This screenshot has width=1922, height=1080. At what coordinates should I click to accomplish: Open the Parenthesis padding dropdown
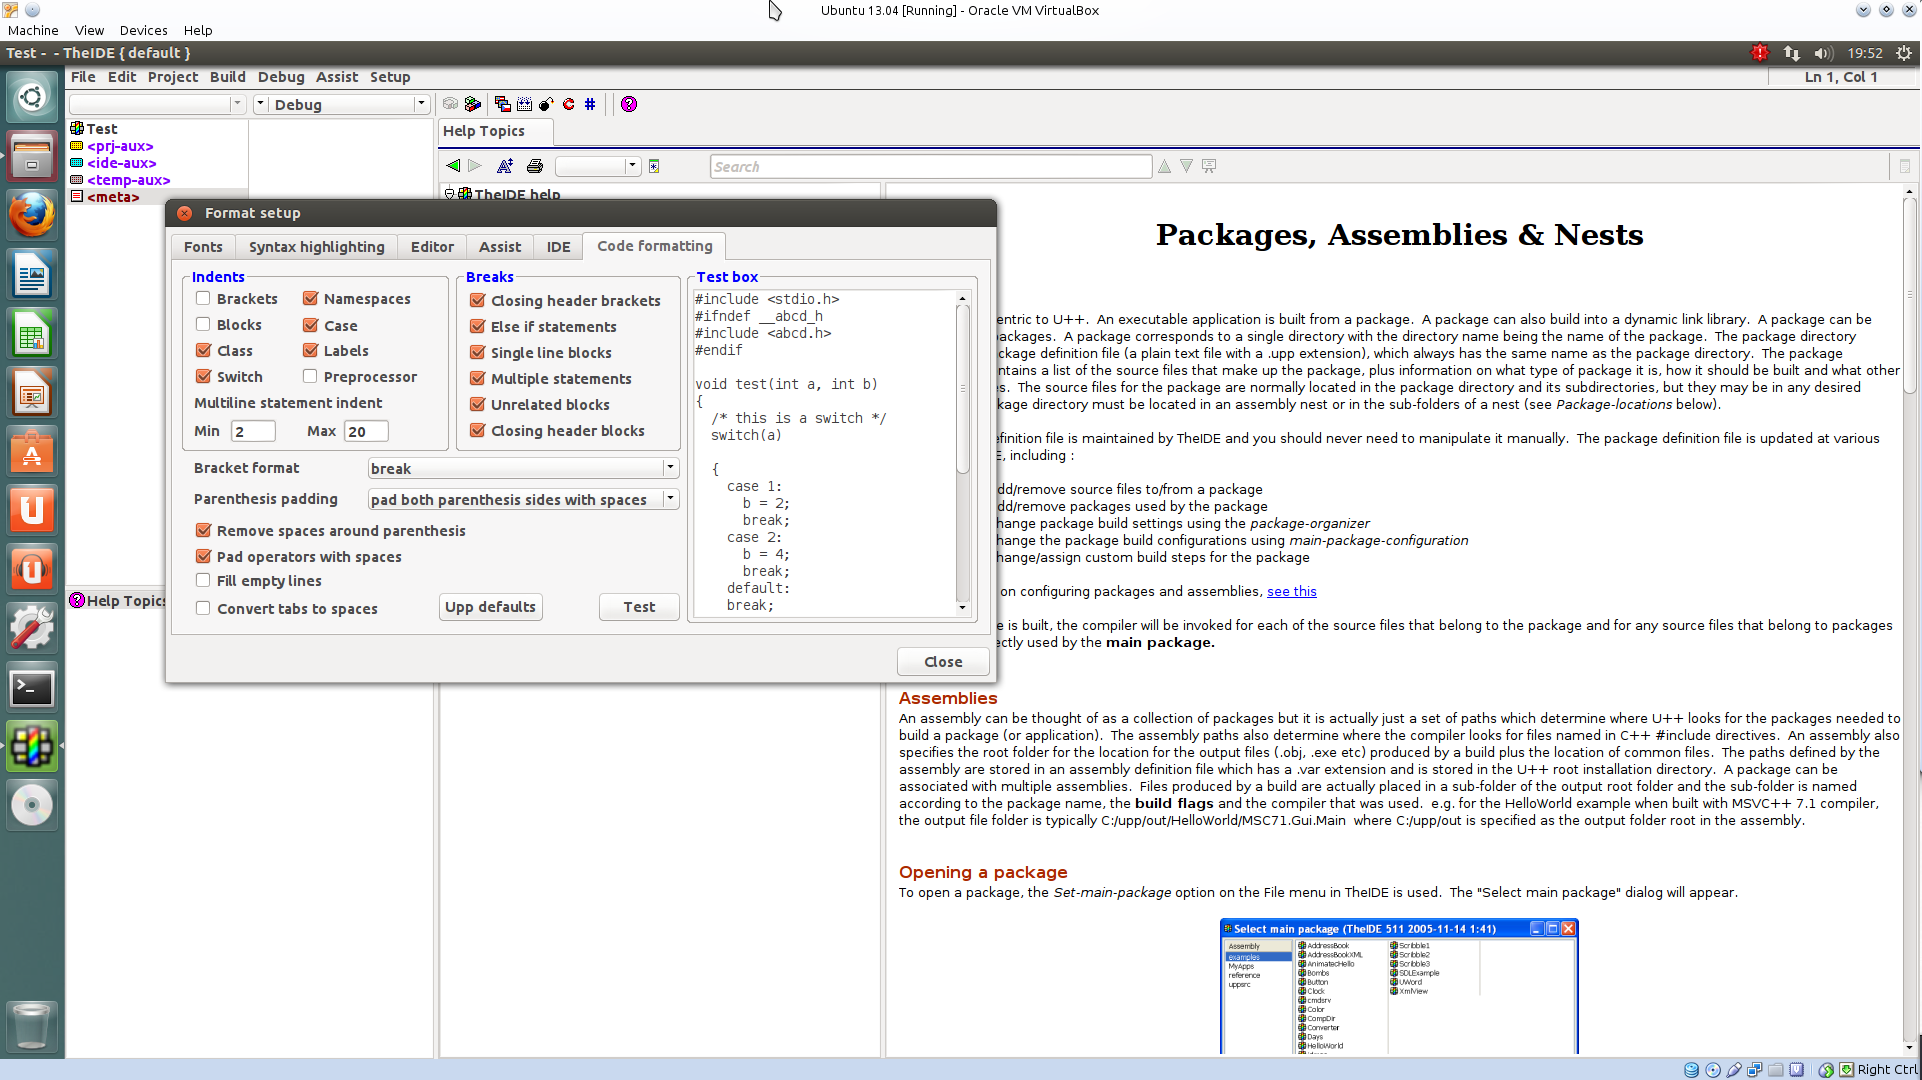click(x=669, y=499)
